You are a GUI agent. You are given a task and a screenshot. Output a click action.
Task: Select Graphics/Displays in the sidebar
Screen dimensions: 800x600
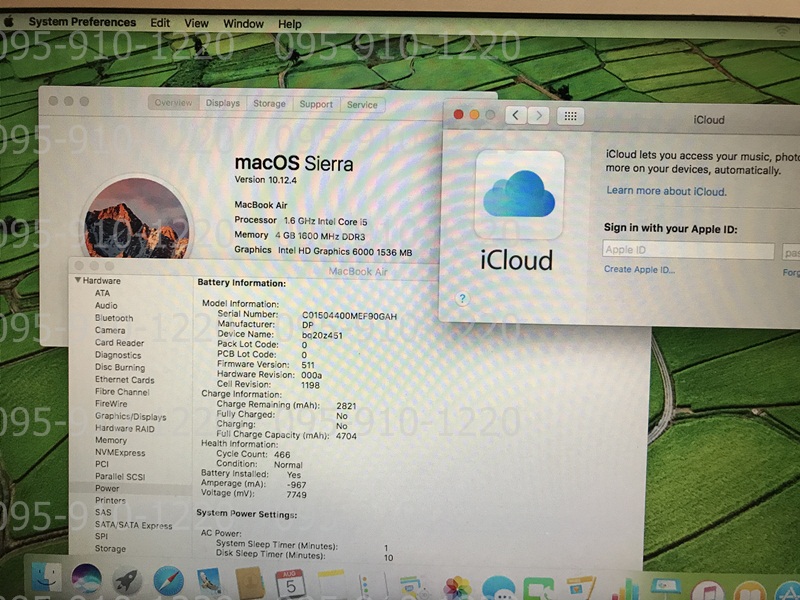131,416
